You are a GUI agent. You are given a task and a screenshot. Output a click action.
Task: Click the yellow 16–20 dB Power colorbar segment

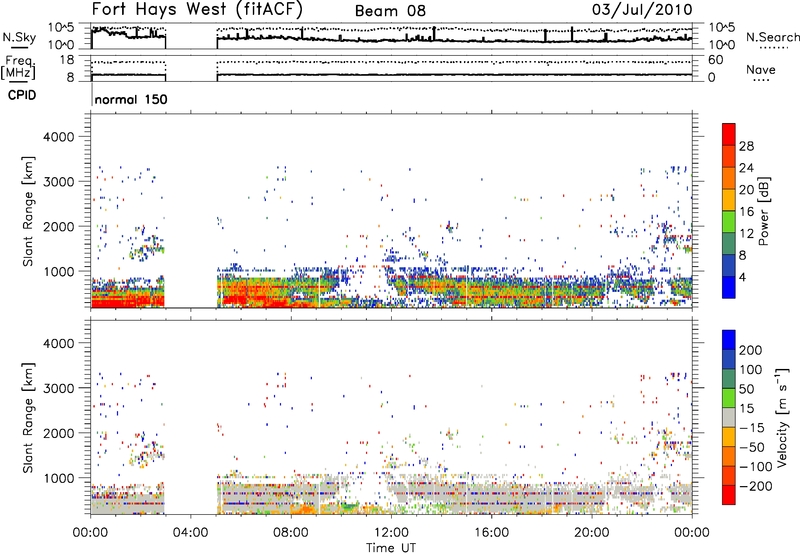[729, 200]
